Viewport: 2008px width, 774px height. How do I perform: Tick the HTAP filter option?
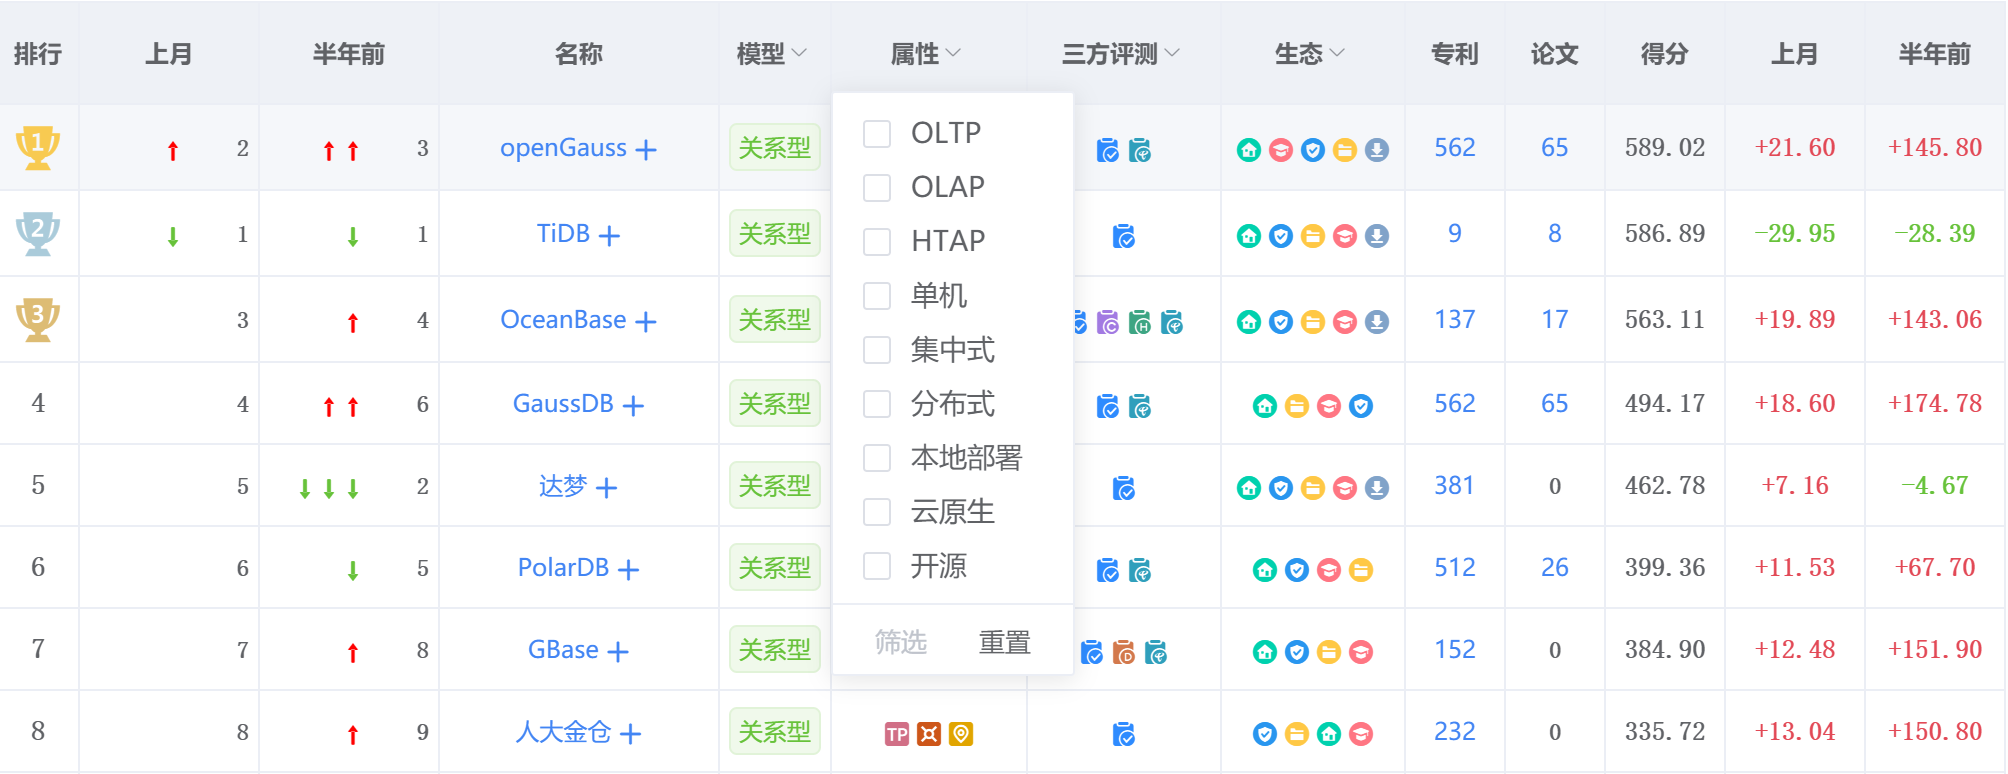[x=877, y=241]
